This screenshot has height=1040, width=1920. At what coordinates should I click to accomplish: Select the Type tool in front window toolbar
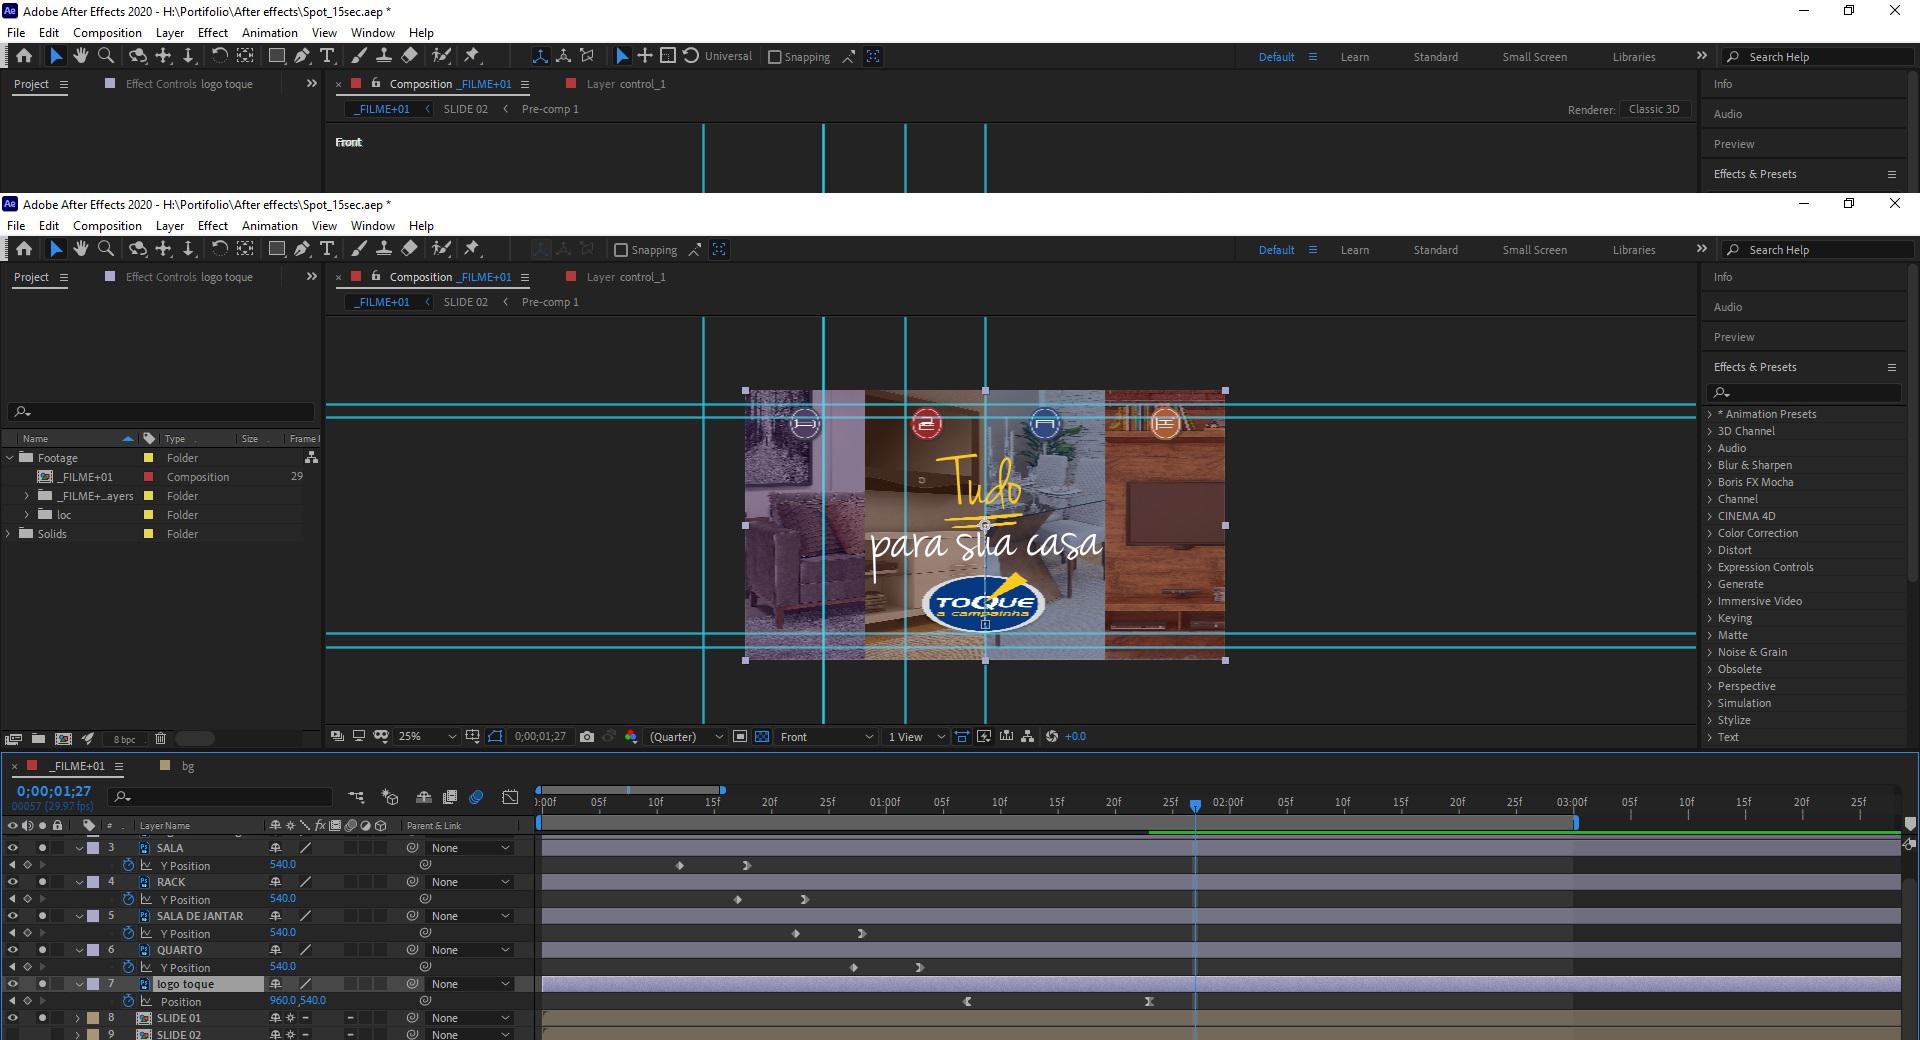pos(327,249)
